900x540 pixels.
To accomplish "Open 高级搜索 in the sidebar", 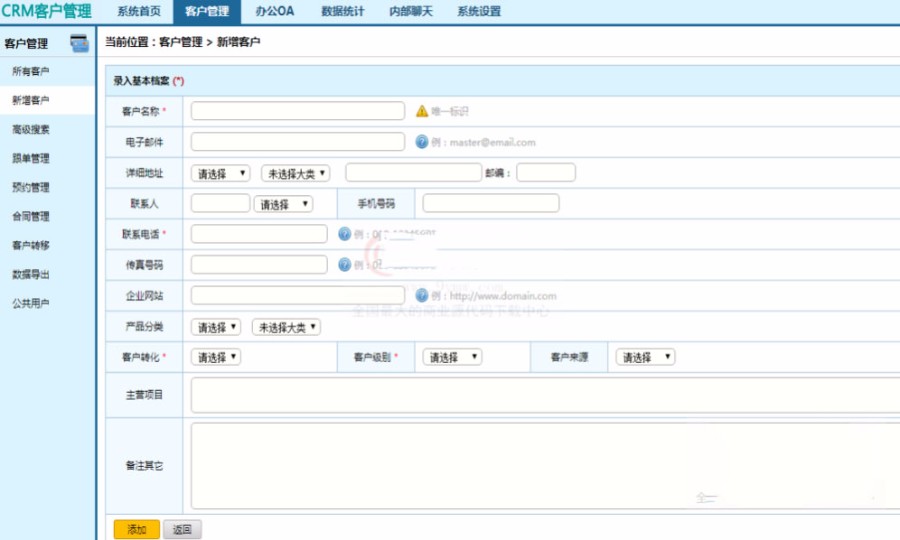I will pyautogui.click(x=31, y=129).
